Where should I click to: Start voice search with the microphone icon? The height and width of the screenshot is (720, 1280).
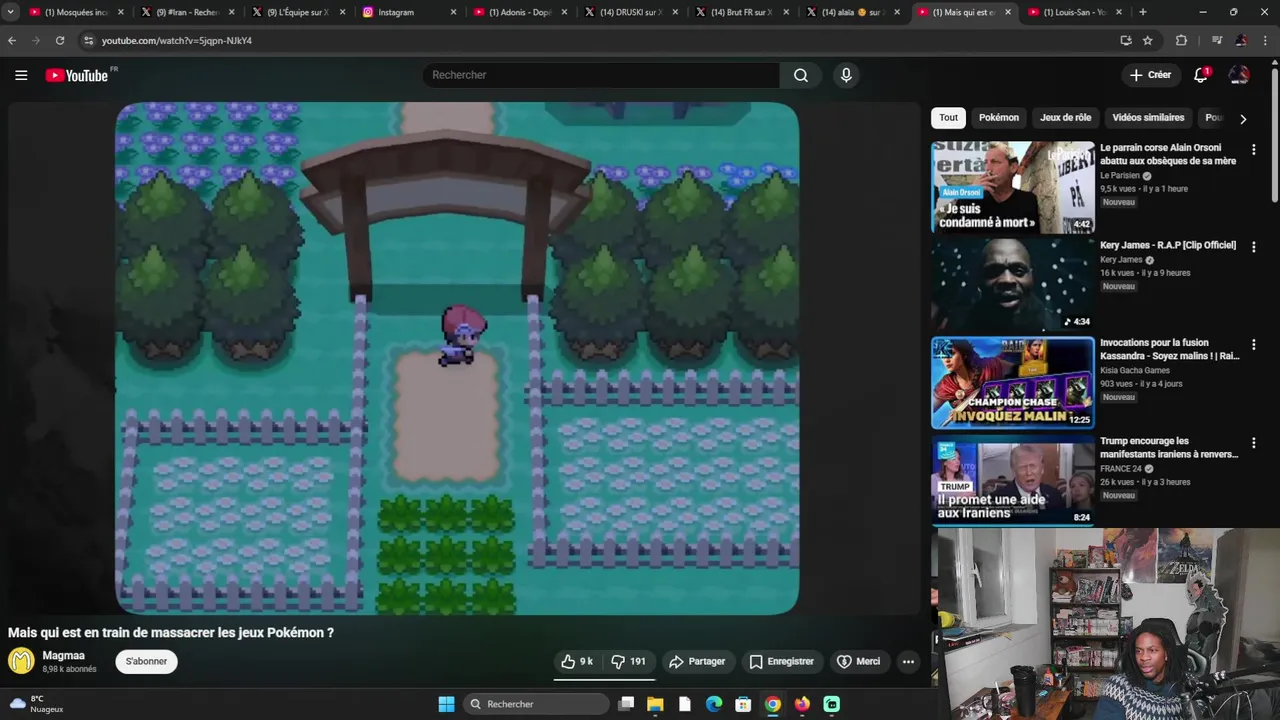(x=846, y=75)
